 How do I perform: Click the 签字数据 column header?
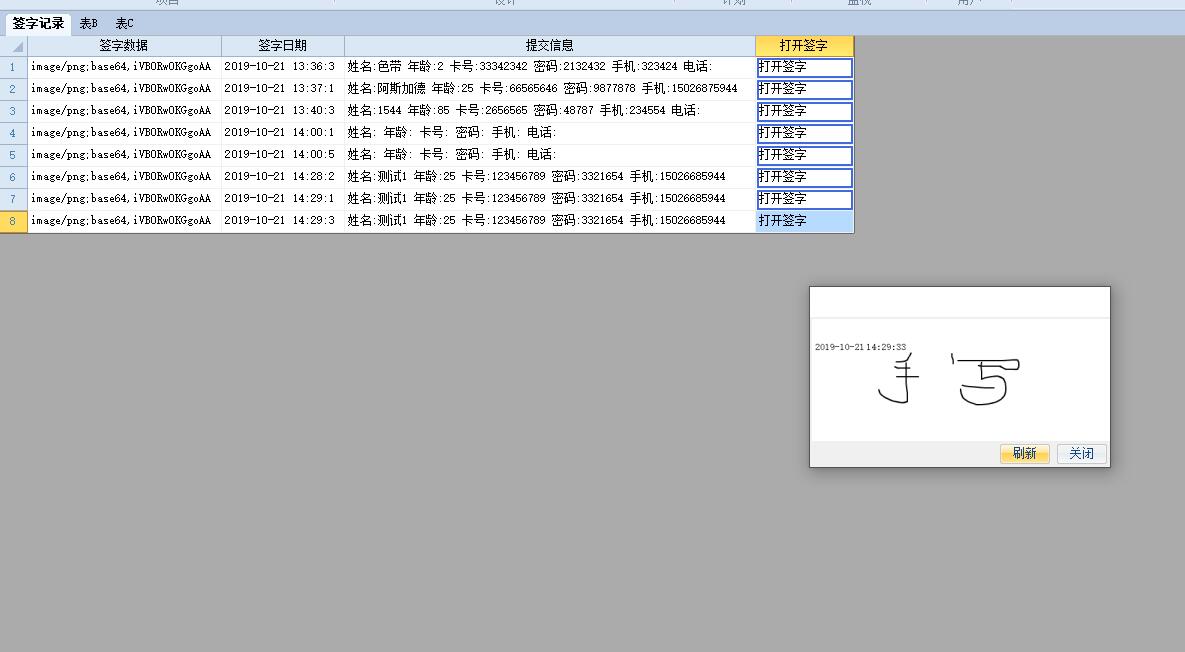tap(124, 45)
